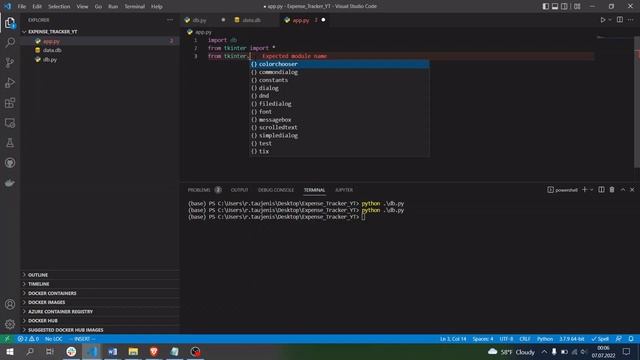Click CRLF end of line setting
The image size is (640, 360).
pyautogui.click(x=525, y=339)
